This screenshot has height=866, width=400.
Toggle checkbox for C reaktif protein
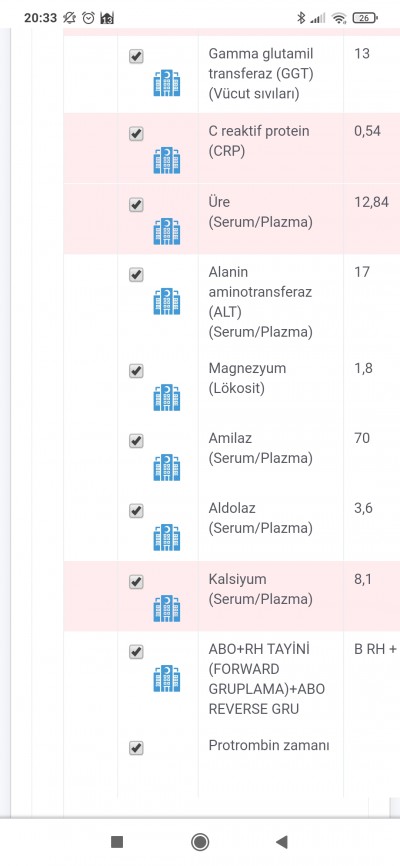click(x=136, y=134)
